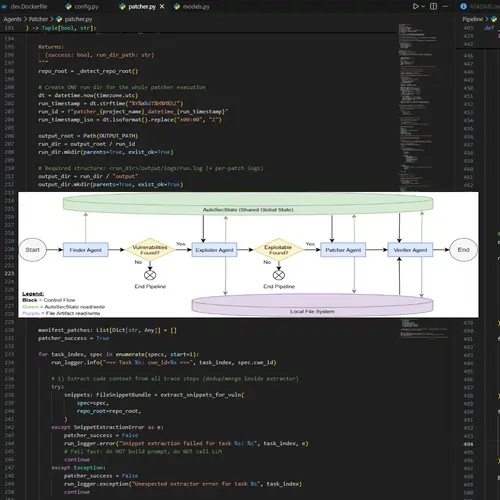Switch to the dev.Dockerfile tab
The height and width of the screenshot is (500, 500).
click(25, 6)
